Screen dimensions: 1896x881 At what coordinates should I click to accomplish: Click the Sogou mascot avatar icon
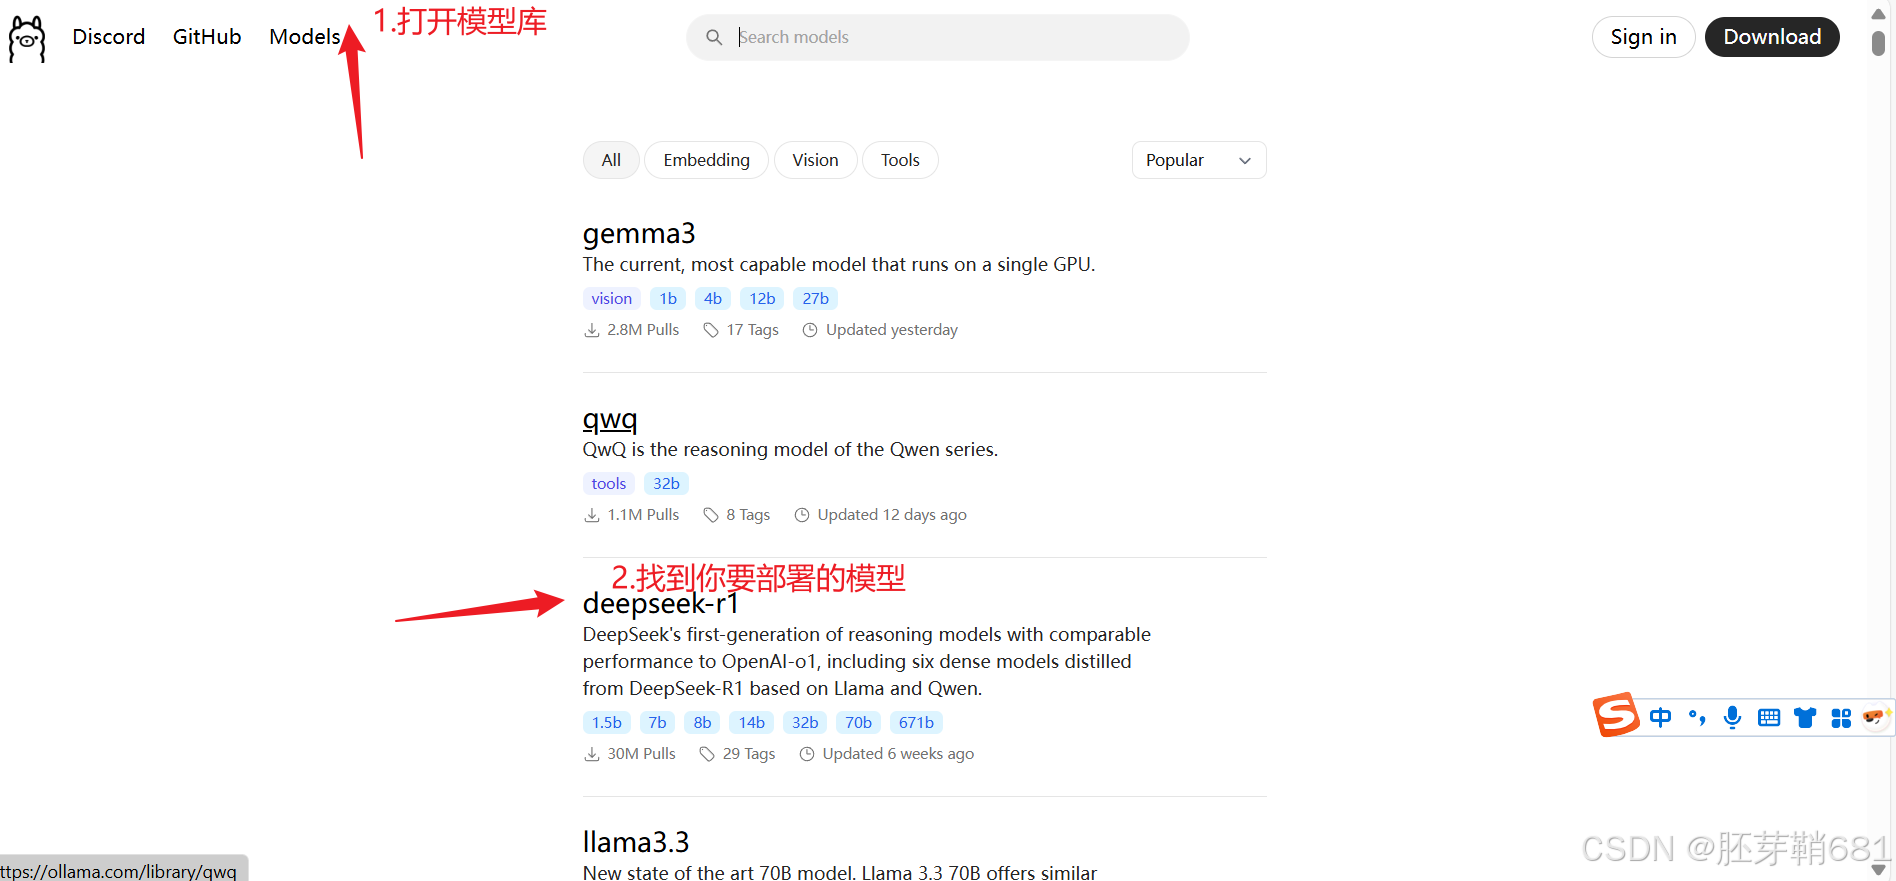tap(1875, 717)
